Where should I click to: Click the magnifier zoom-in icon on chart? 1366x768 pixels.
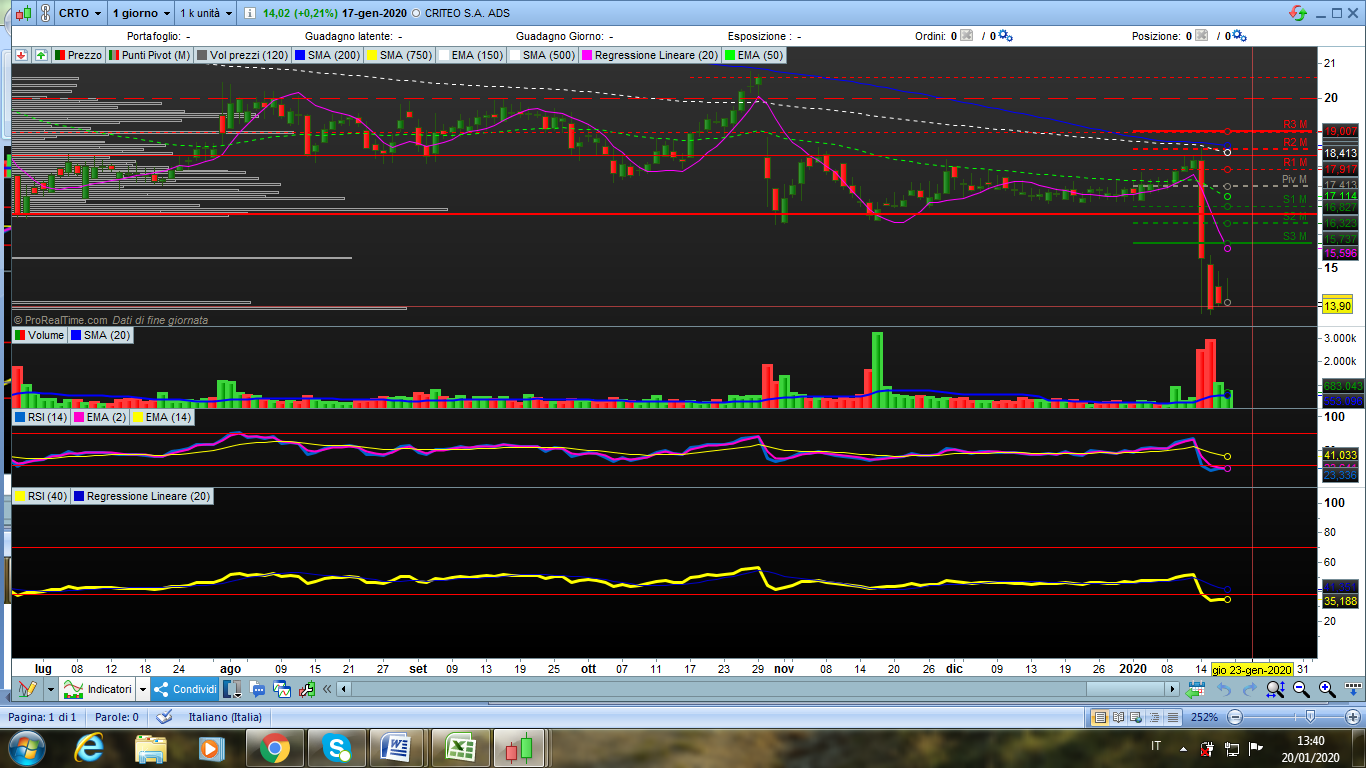coord(1327,689)
